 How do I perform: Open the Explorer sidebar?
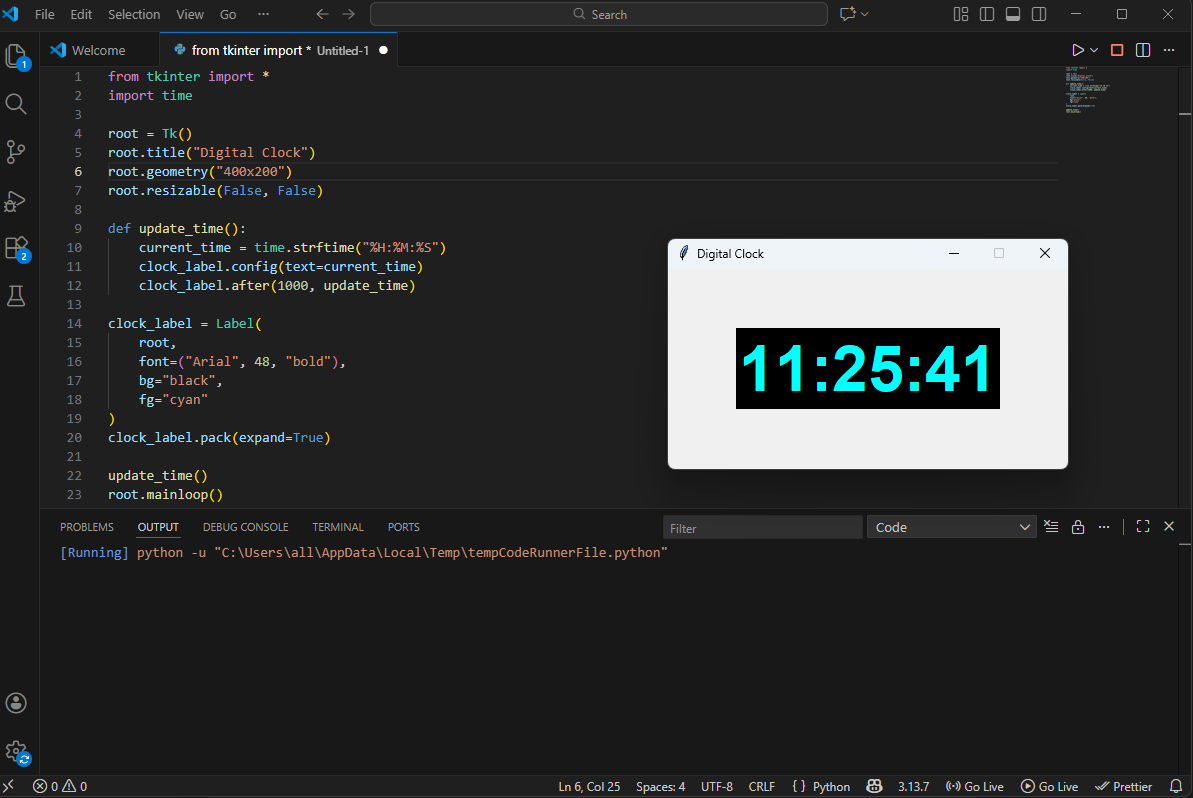pos(16,58)
